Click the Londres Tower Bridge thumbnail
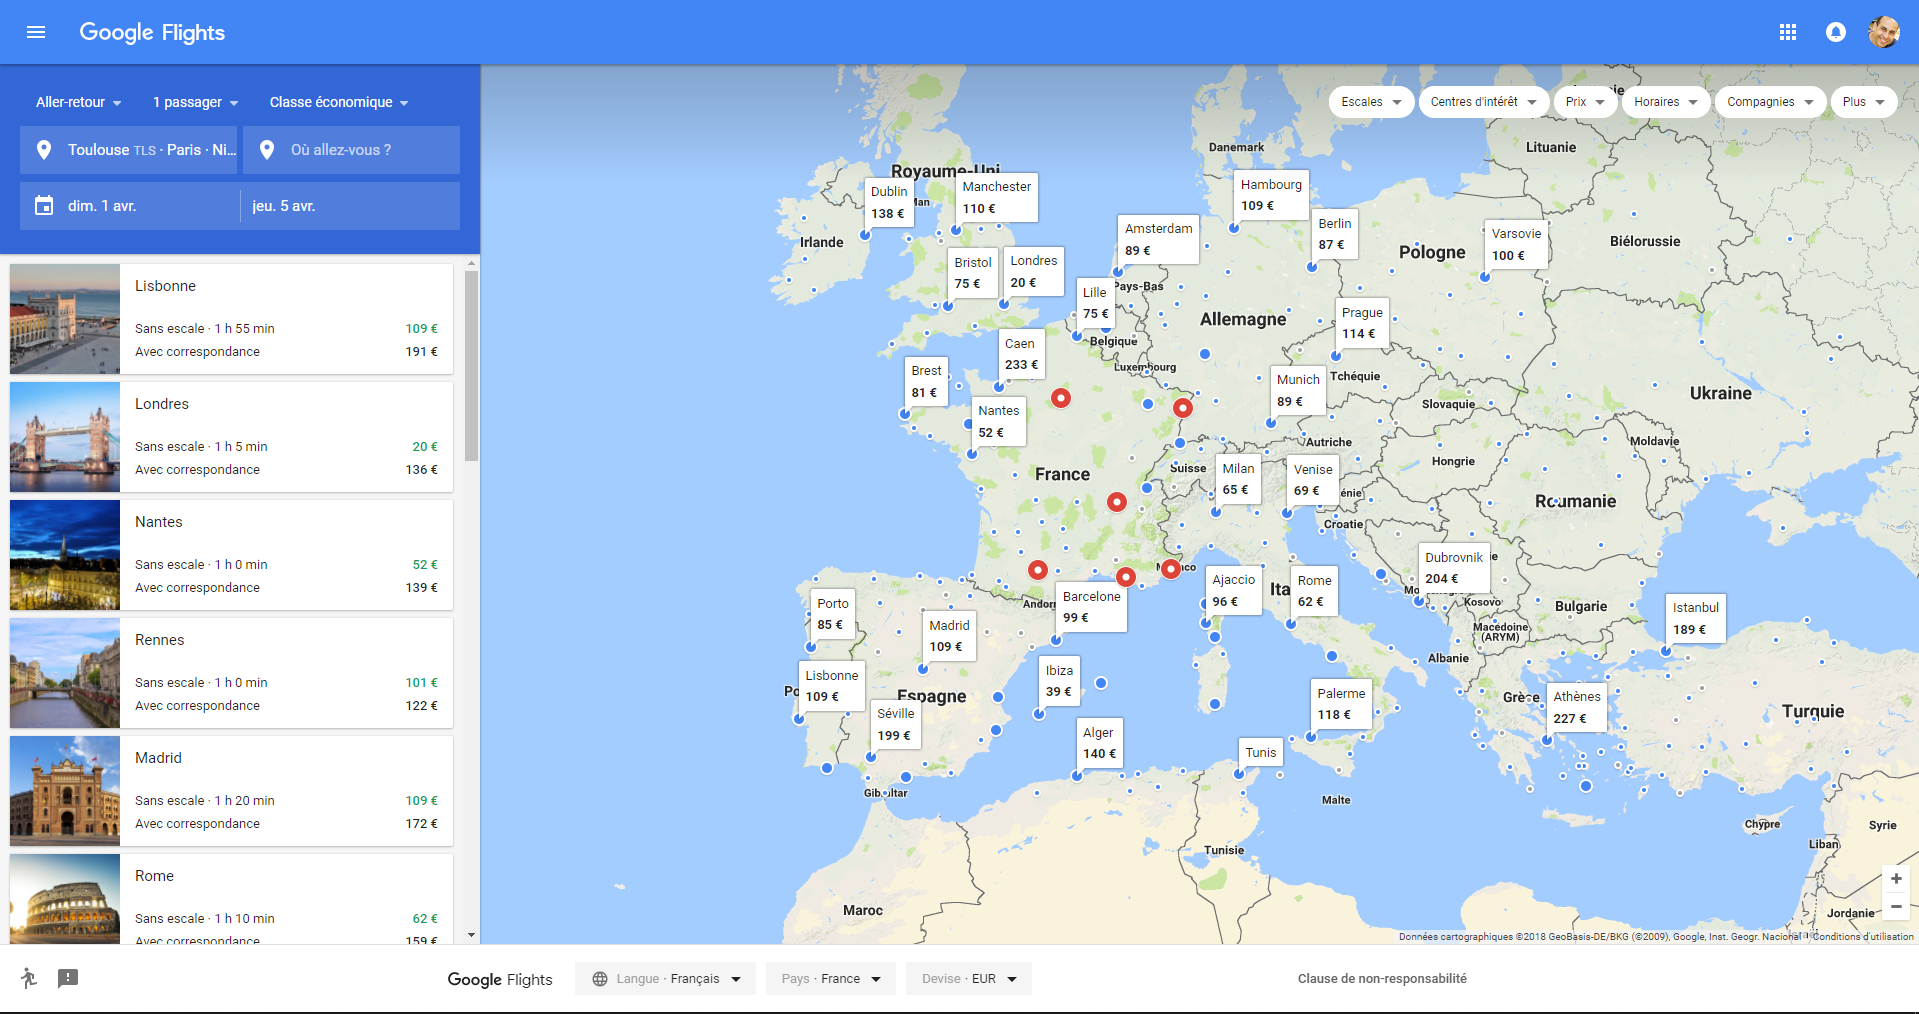This screenshot has height=1014, width=1919. pos(65,437)
